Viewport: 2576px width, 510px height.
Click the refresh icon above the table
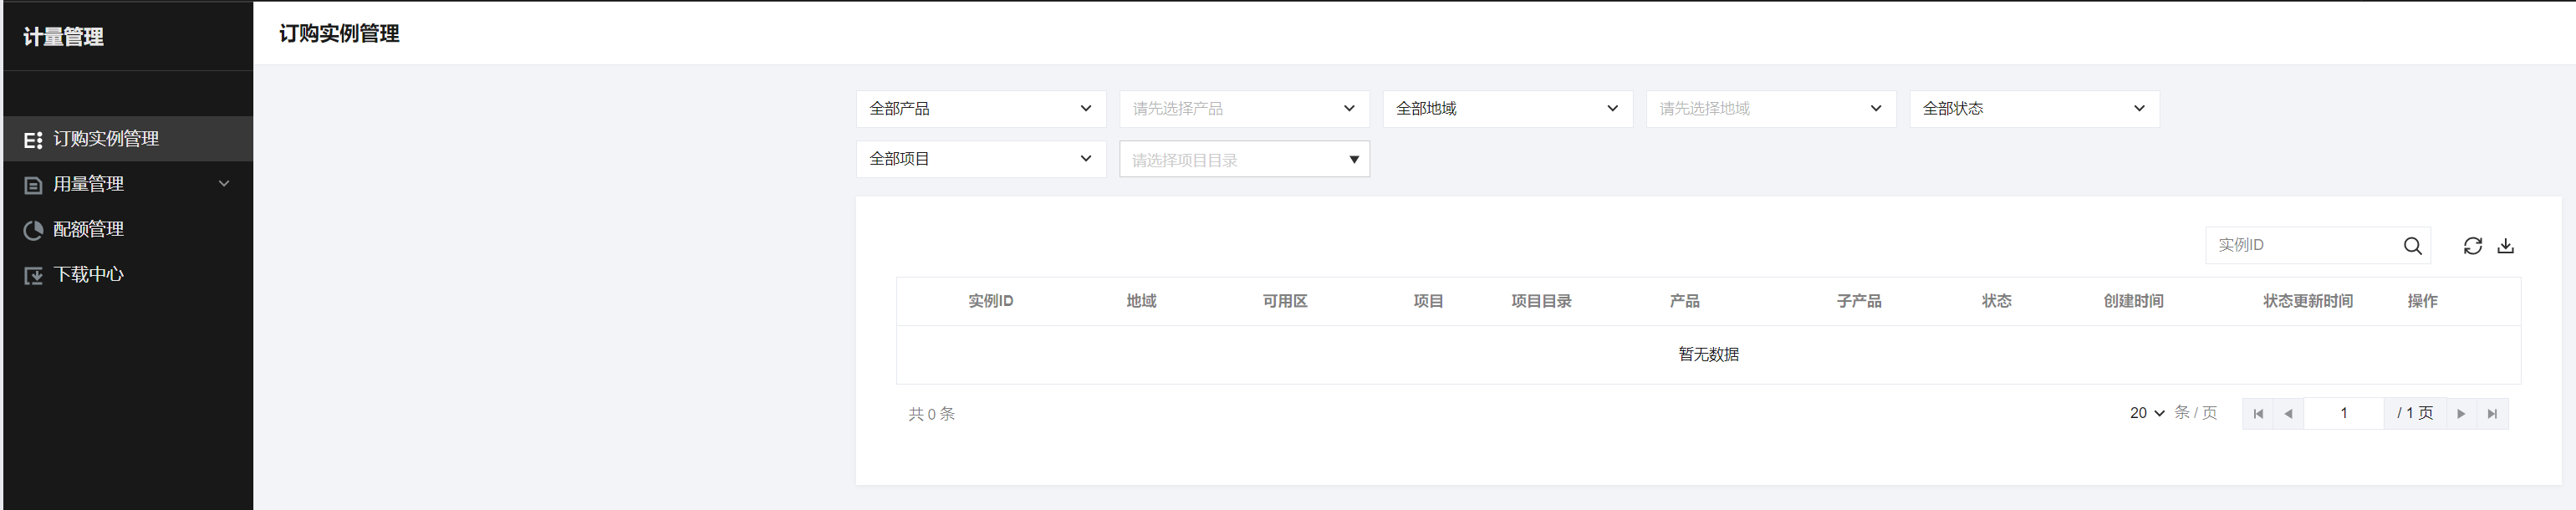[2472, 246]
